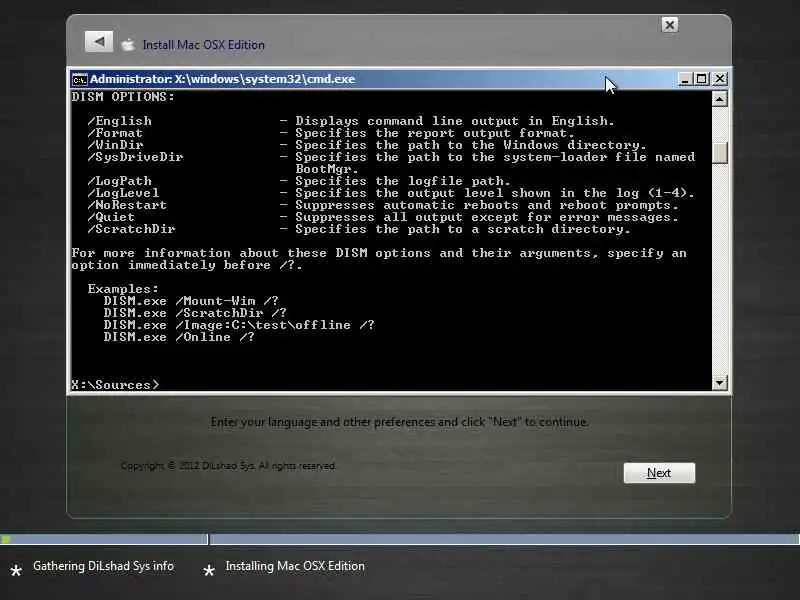Minimize the Administrator cmd.exe window
The image size is (800, 600).
685,79
